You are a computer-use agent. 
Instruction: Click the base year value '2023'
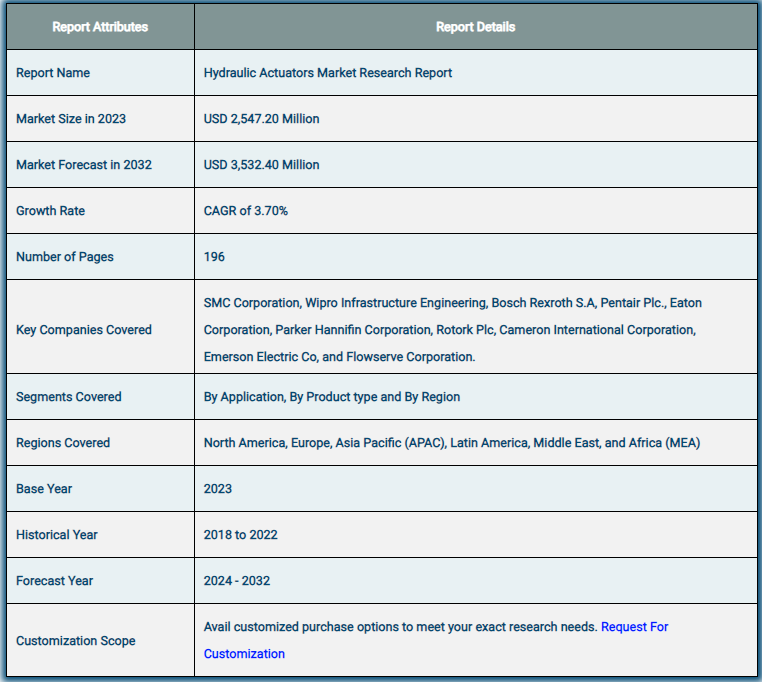coord(218,489)
